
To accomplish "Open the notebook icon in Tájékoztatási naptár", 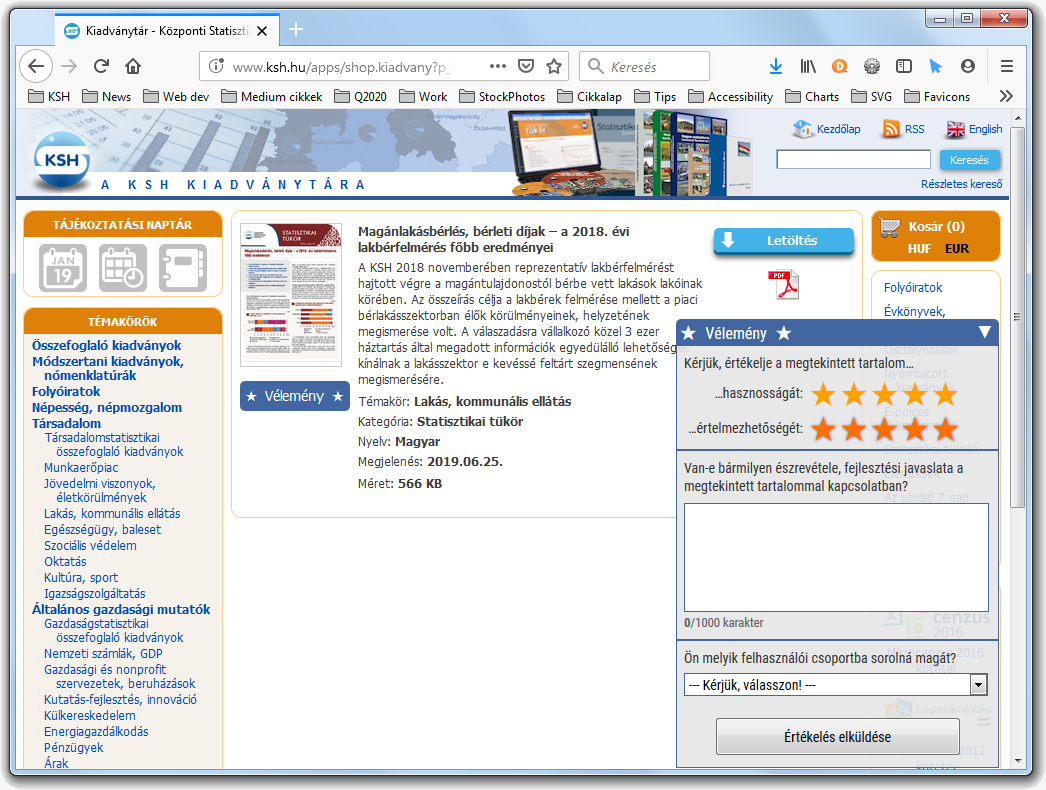I will (182, 268).
